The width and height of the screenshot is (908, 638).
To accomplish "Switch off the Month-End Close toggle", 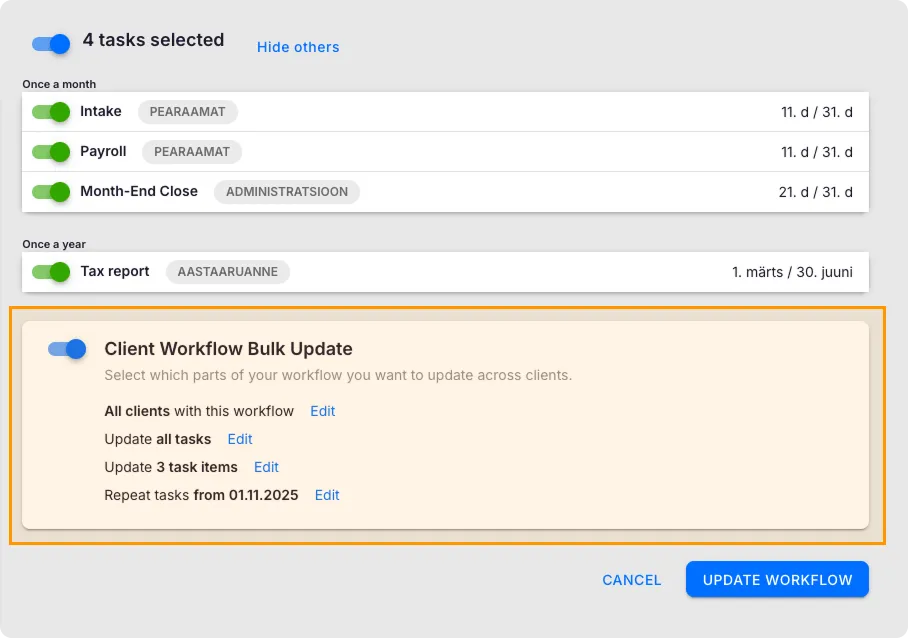I will tap(51, 191).
